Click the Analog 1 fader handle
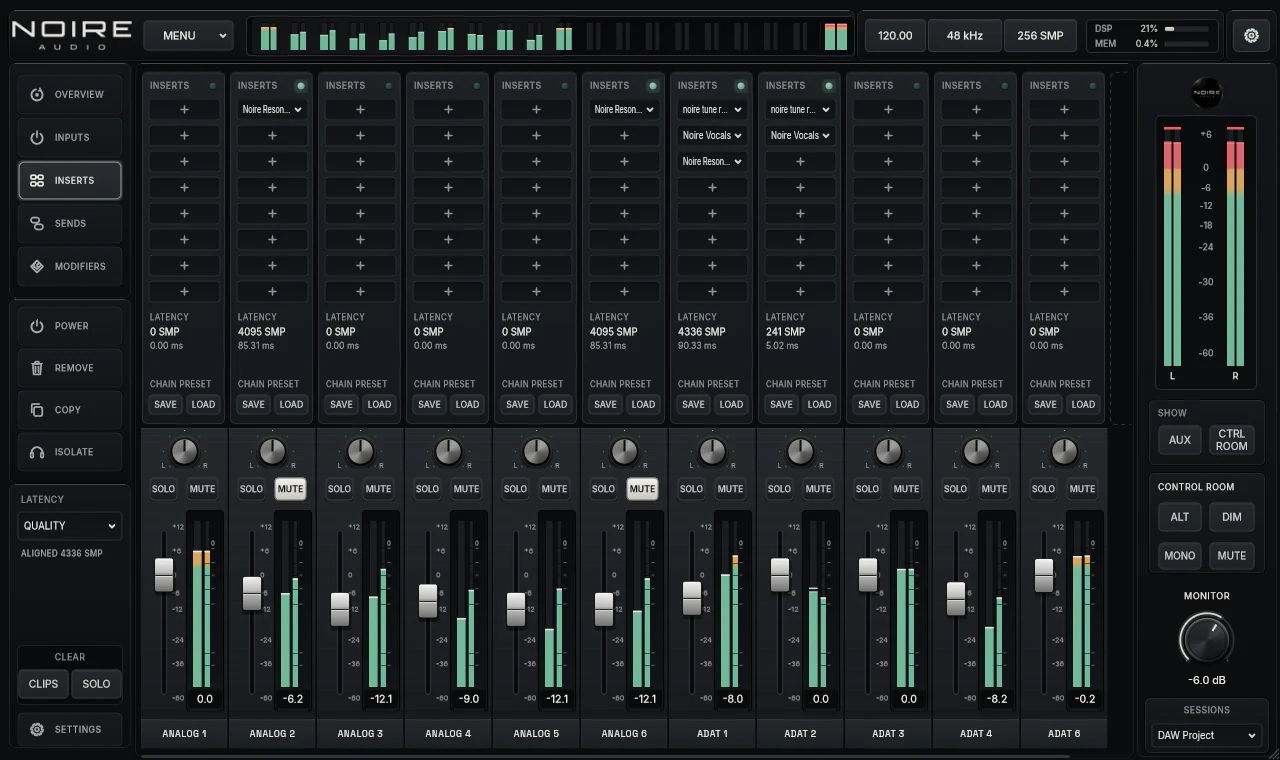 [x=163, y=574]
